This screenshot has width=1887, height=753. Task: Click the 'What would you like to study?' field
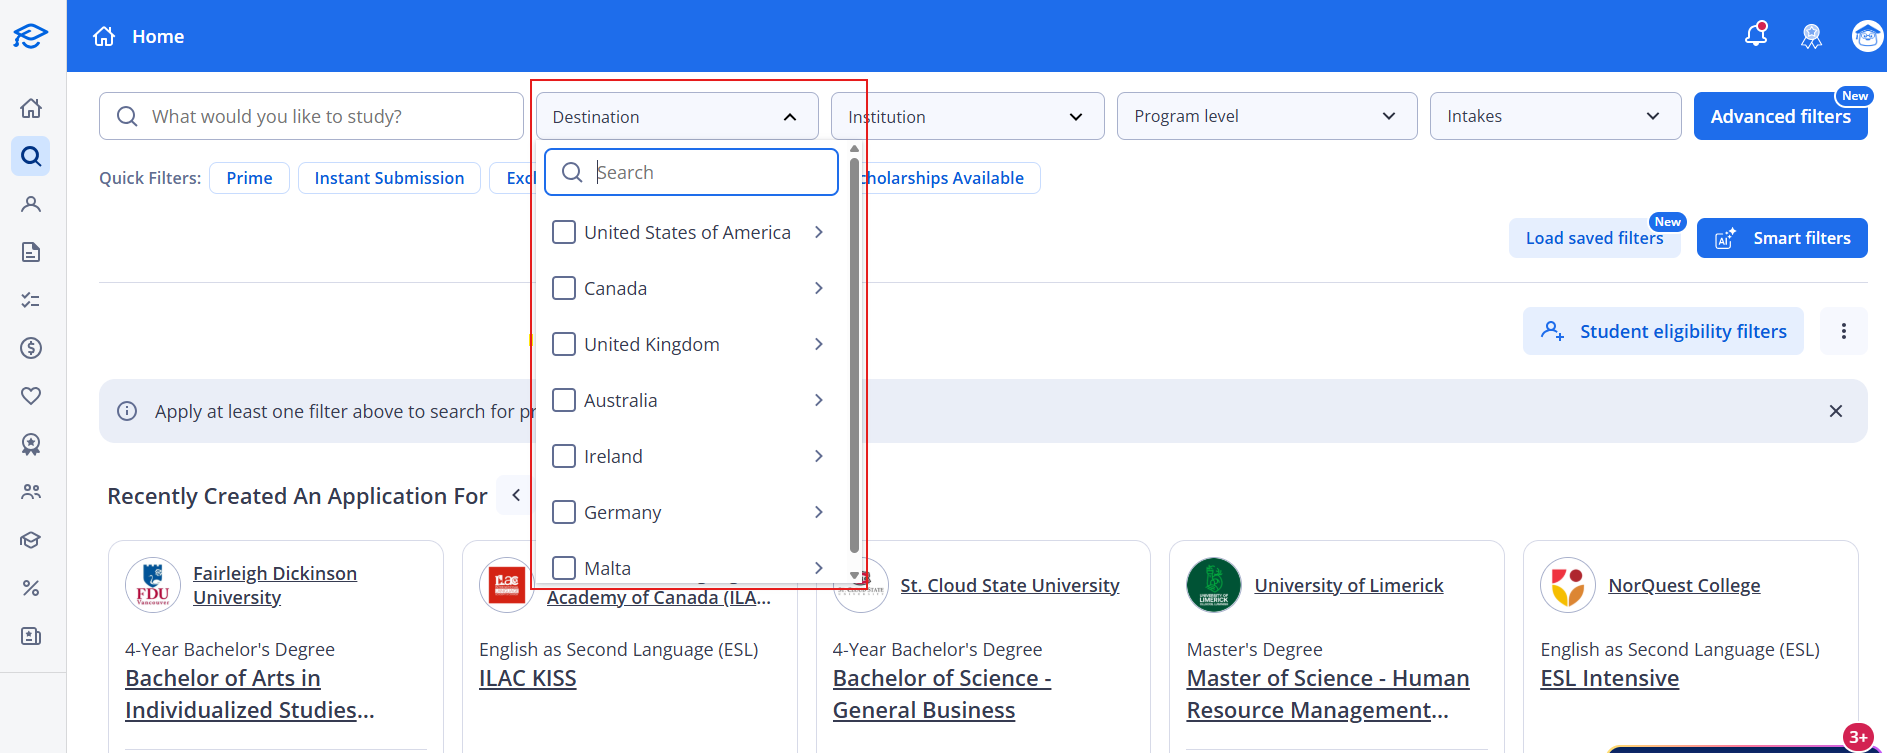(x=311, y=116)
